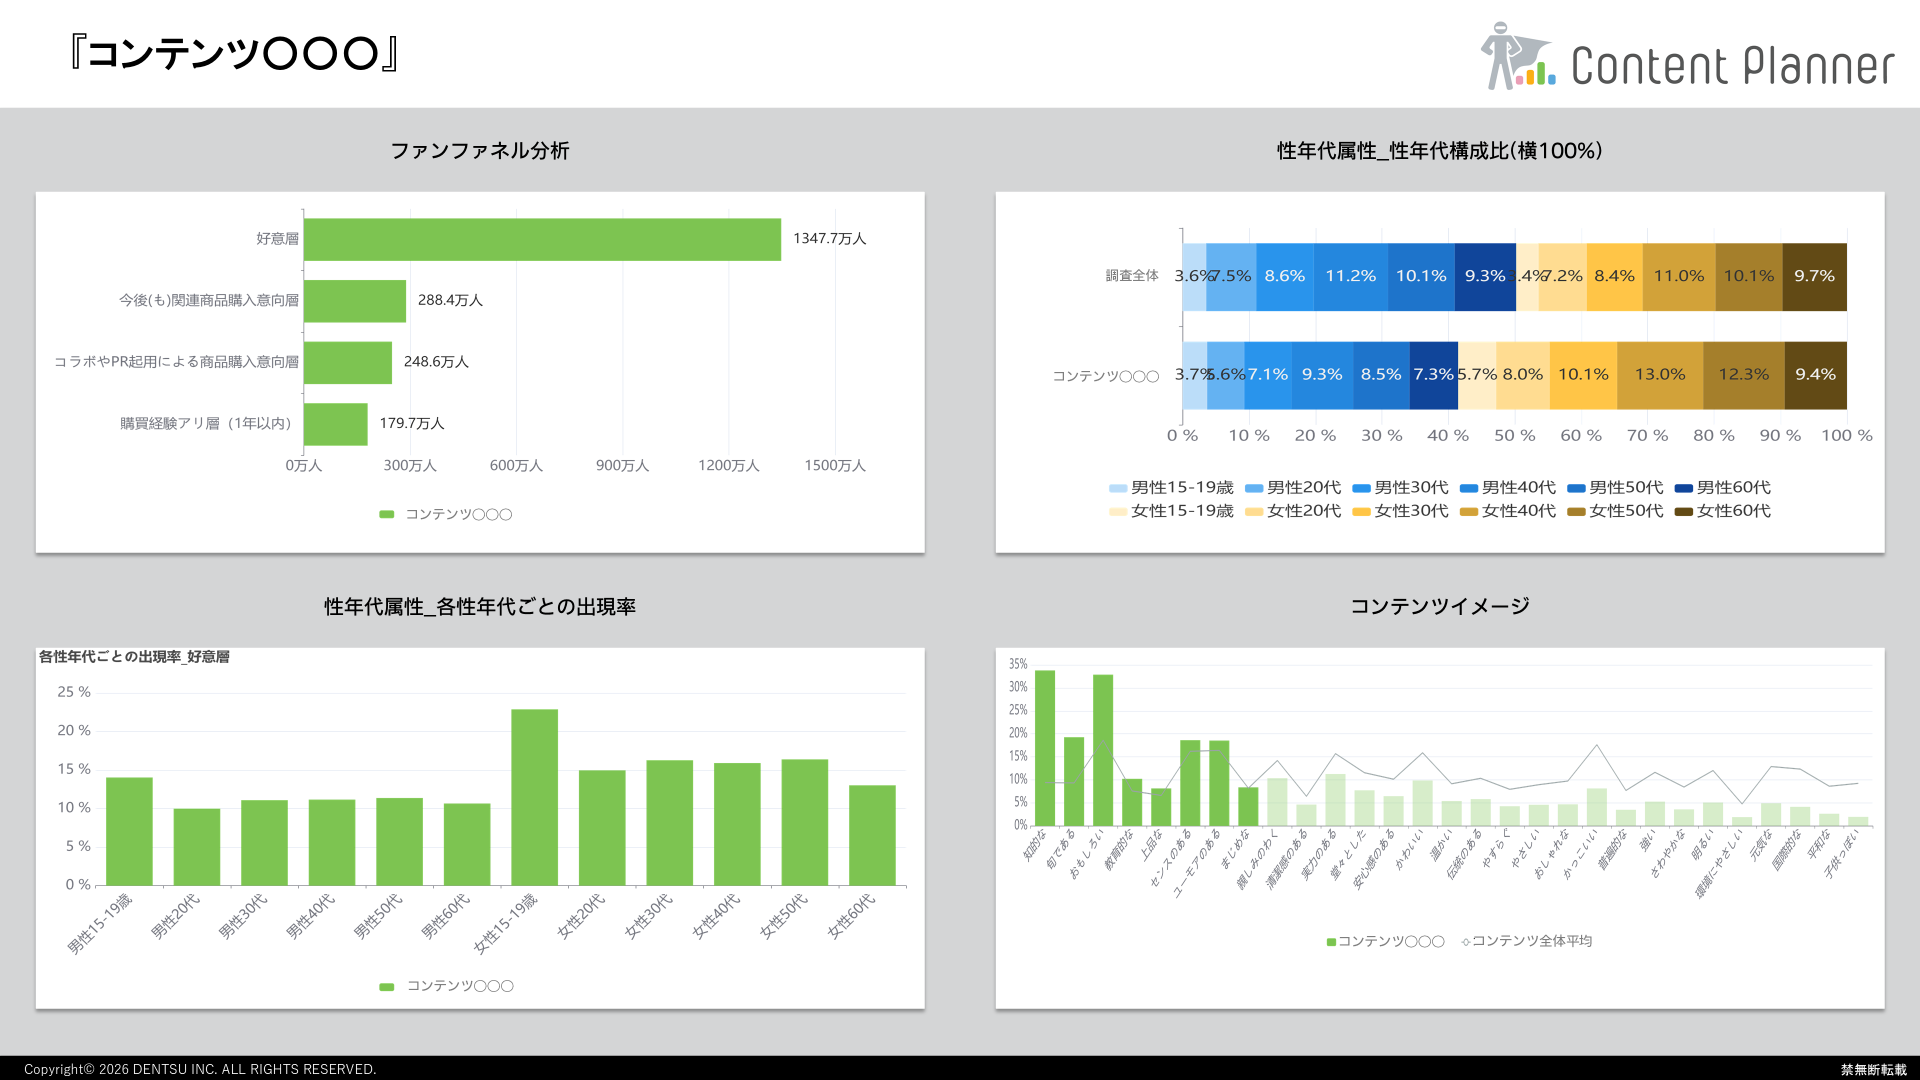The width and height of the screenshot is (1920, 1080).
Task: Click the 女性30代 legend entry
Action: [1400, 511]
